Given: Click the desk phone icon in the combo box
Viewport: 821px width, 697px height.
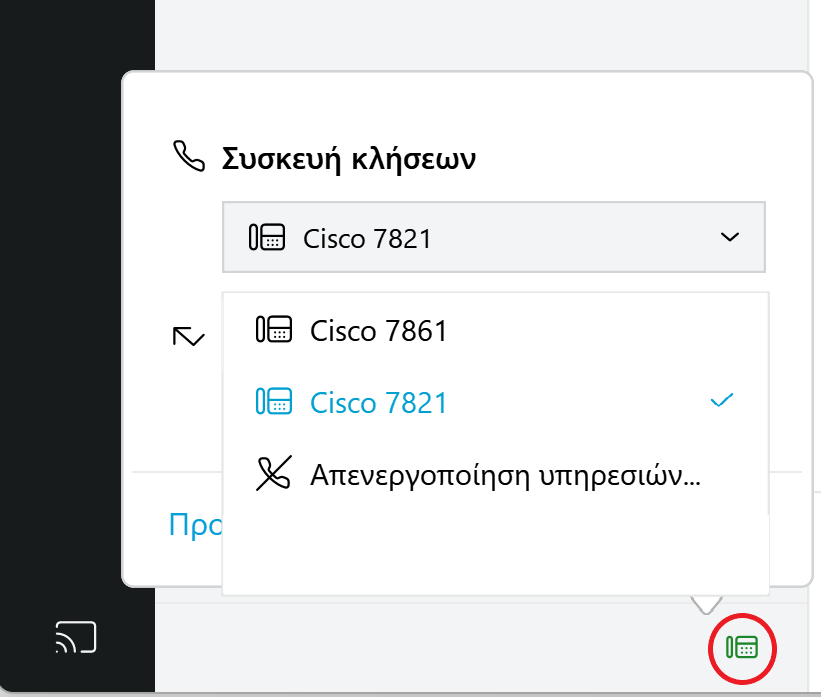Looking at the screenshot, I should coord(267,237).
